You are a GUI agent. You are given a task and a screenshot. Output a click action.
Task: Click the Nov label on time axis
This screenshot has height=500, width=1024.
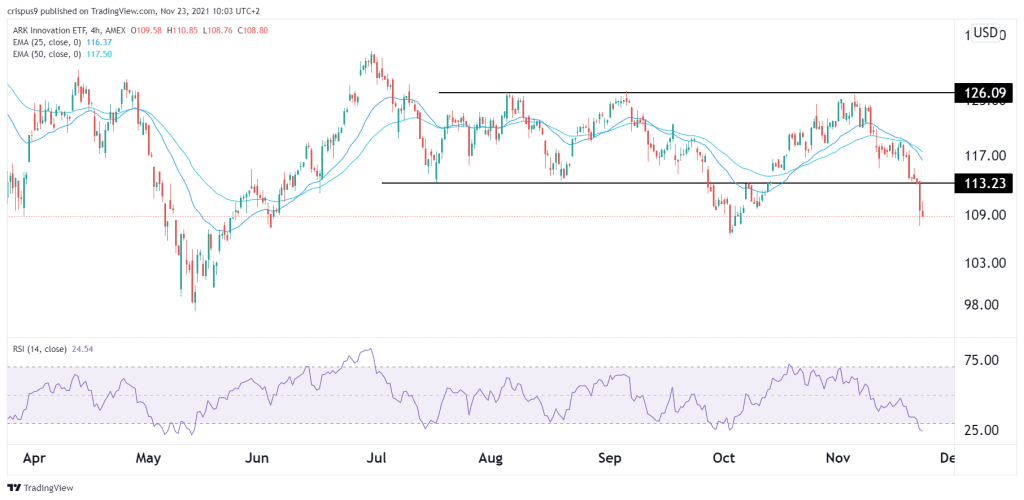pyautogui.click(x=837, y=459)
